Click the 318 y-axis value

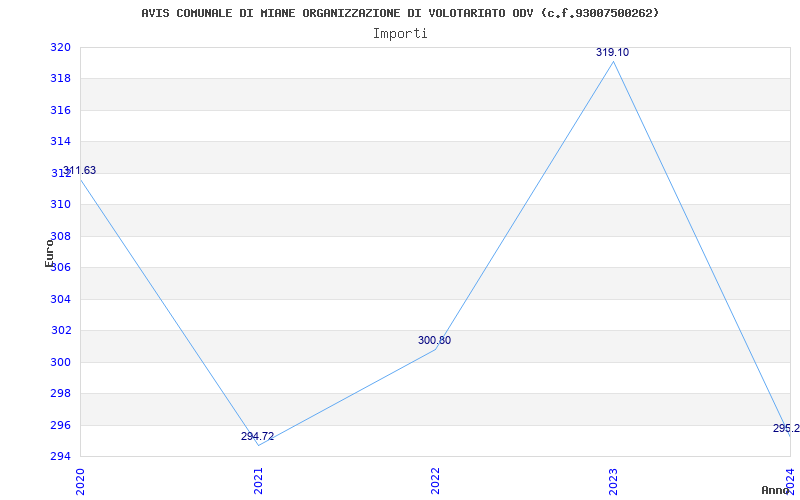60,79
